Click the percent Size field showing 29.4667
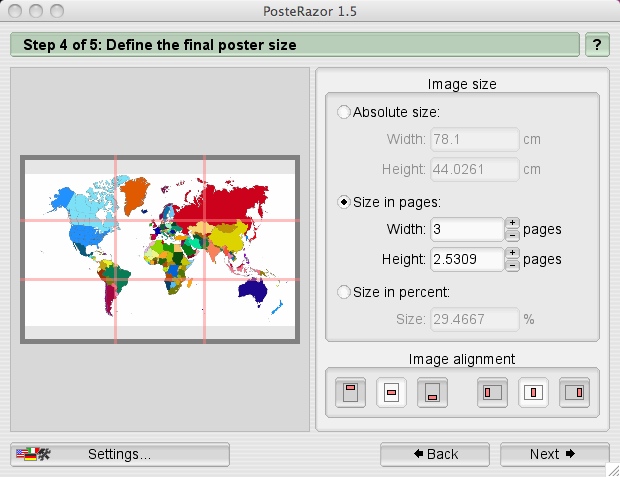Screen dimensions: 620x477 (x=474, y=319)
